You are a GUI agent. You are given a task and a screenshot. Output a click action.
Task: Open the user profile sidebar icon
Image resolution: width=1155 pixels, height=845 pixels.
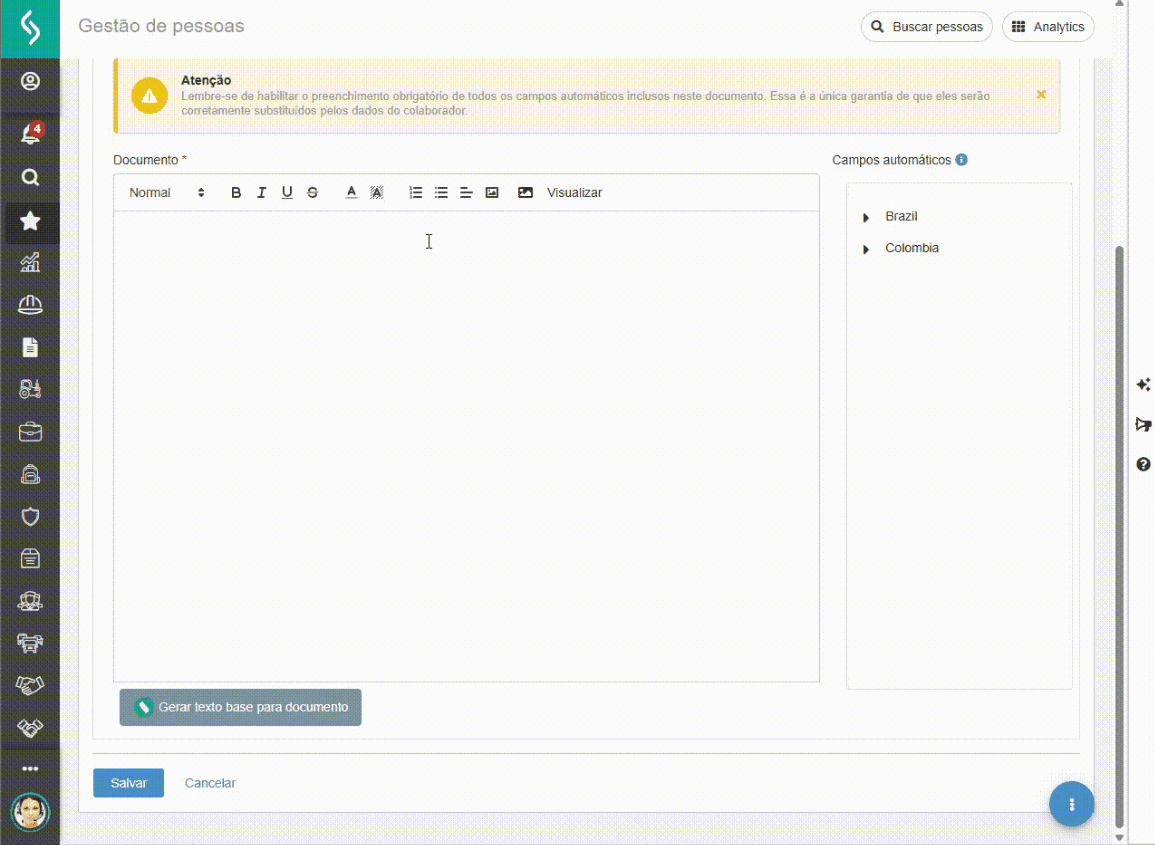pos(29,81)
